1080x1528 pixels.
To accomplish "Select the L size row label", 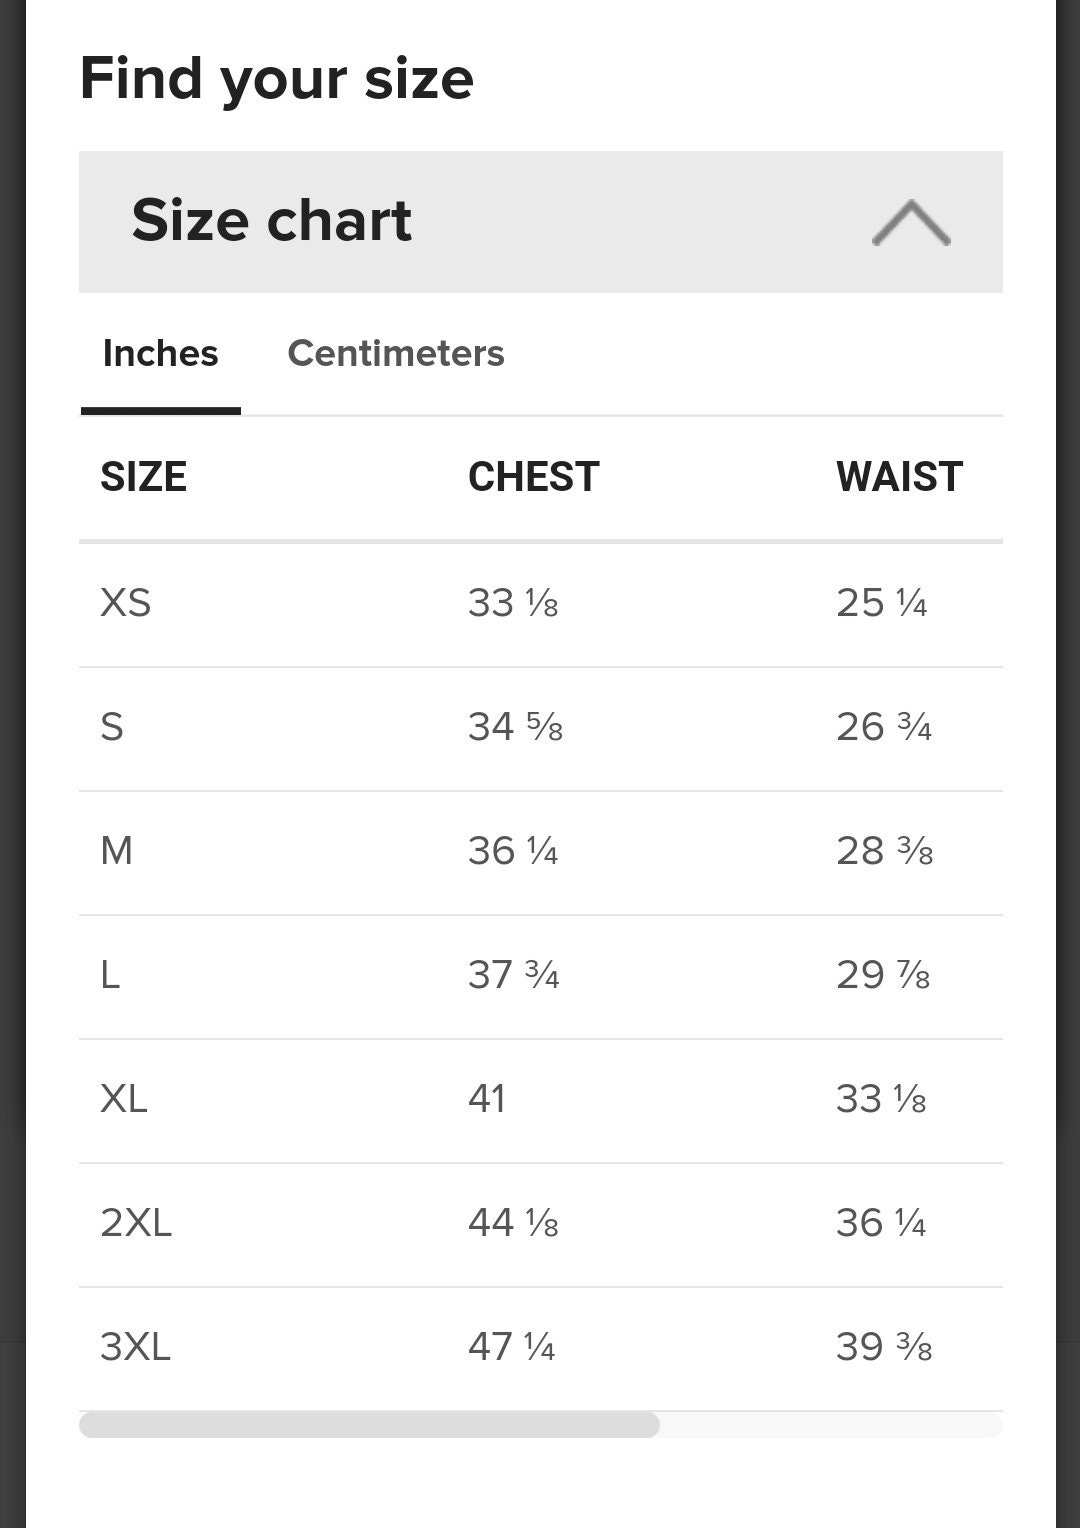I will pyautogui.click(x=110, y=975).
